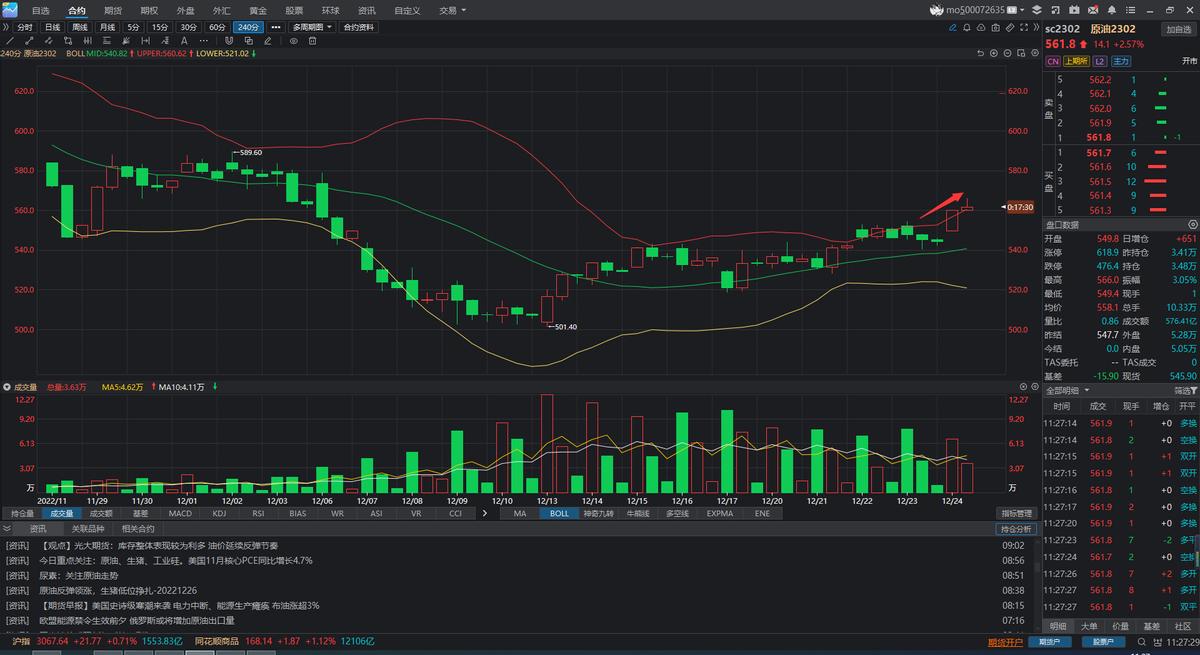This screenshot has width=1200, height=655.
Task: Open the 期货 top menu tab
Action: click(x=113, y=10)
